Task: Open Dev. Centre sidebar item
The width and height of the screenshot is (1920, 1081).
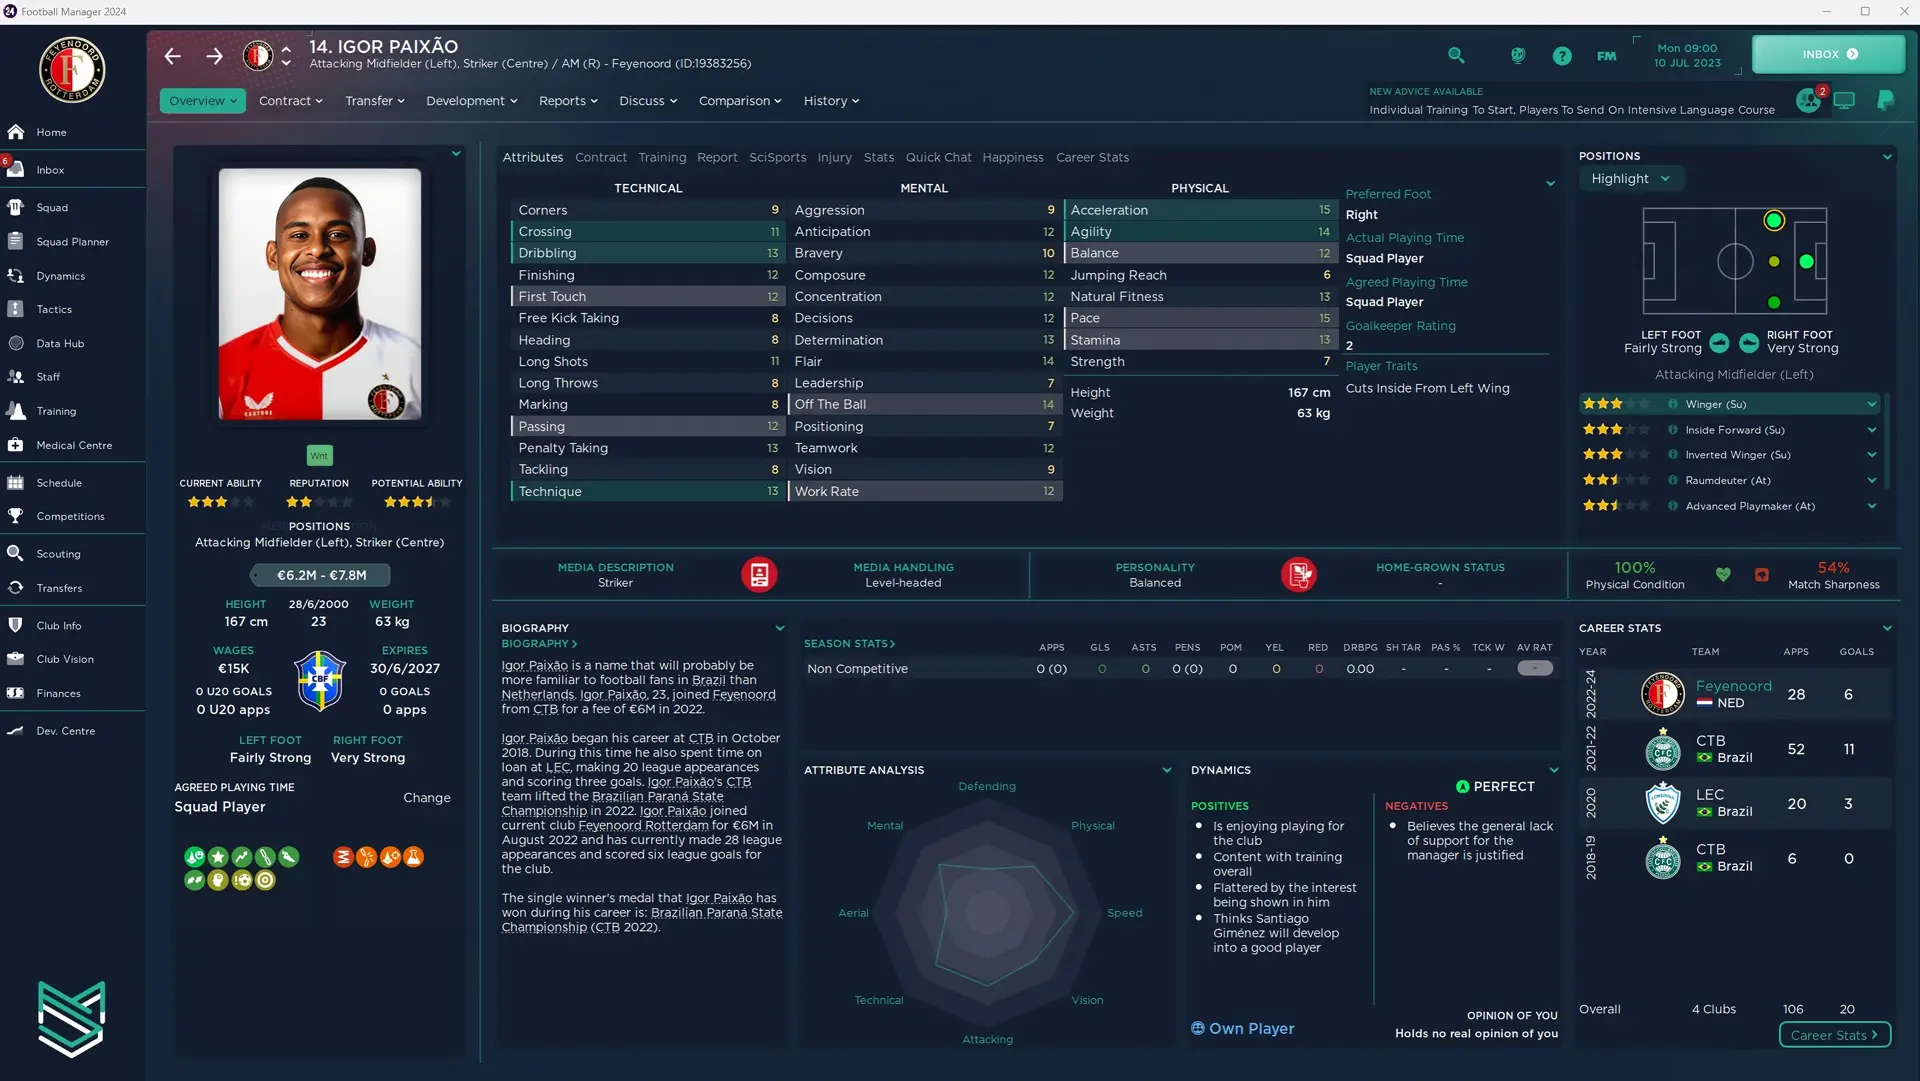Action: (x=72, y=731)
